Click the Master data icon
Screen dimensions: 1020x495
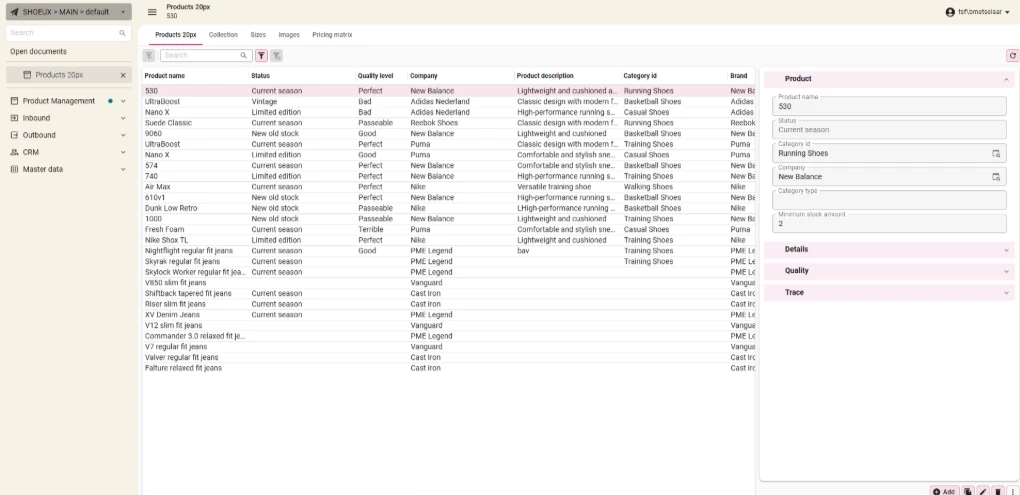pos(15,169)
